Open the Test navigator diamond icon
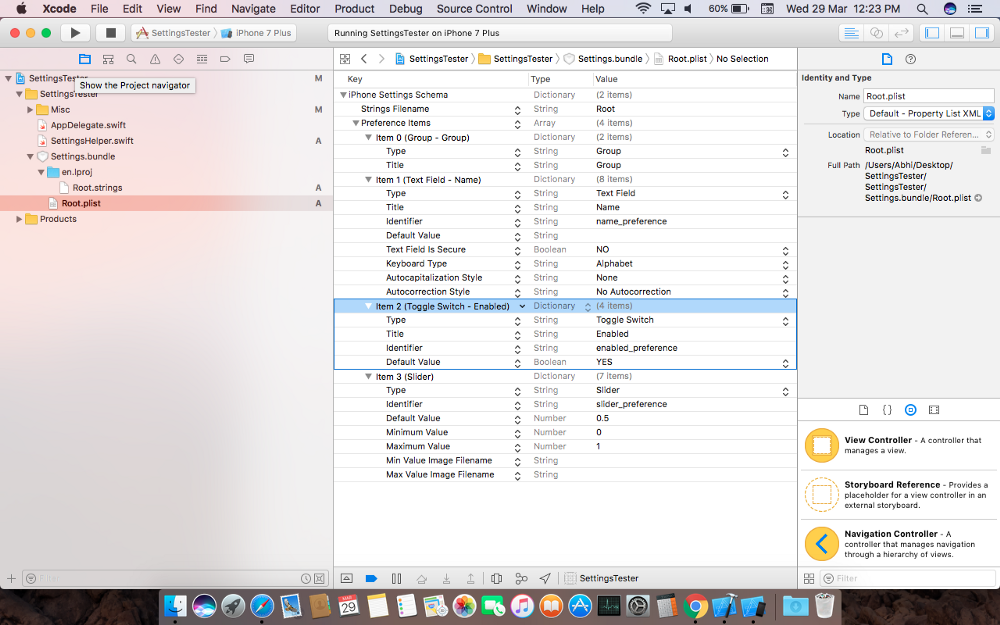This screenshot has height=625, width=1000. 179,59
